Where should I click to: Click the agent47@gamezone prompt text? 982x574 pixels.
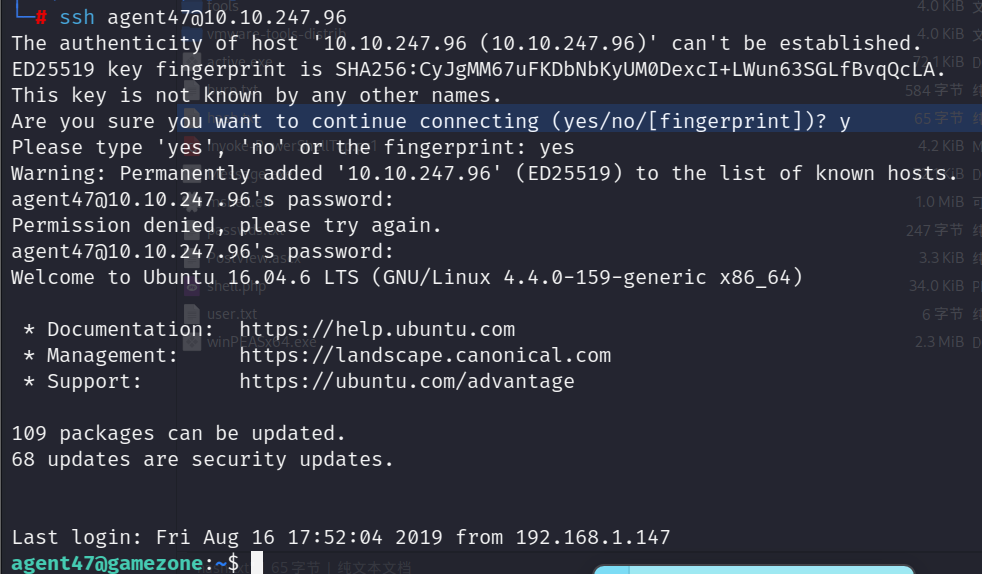point(107,563)
